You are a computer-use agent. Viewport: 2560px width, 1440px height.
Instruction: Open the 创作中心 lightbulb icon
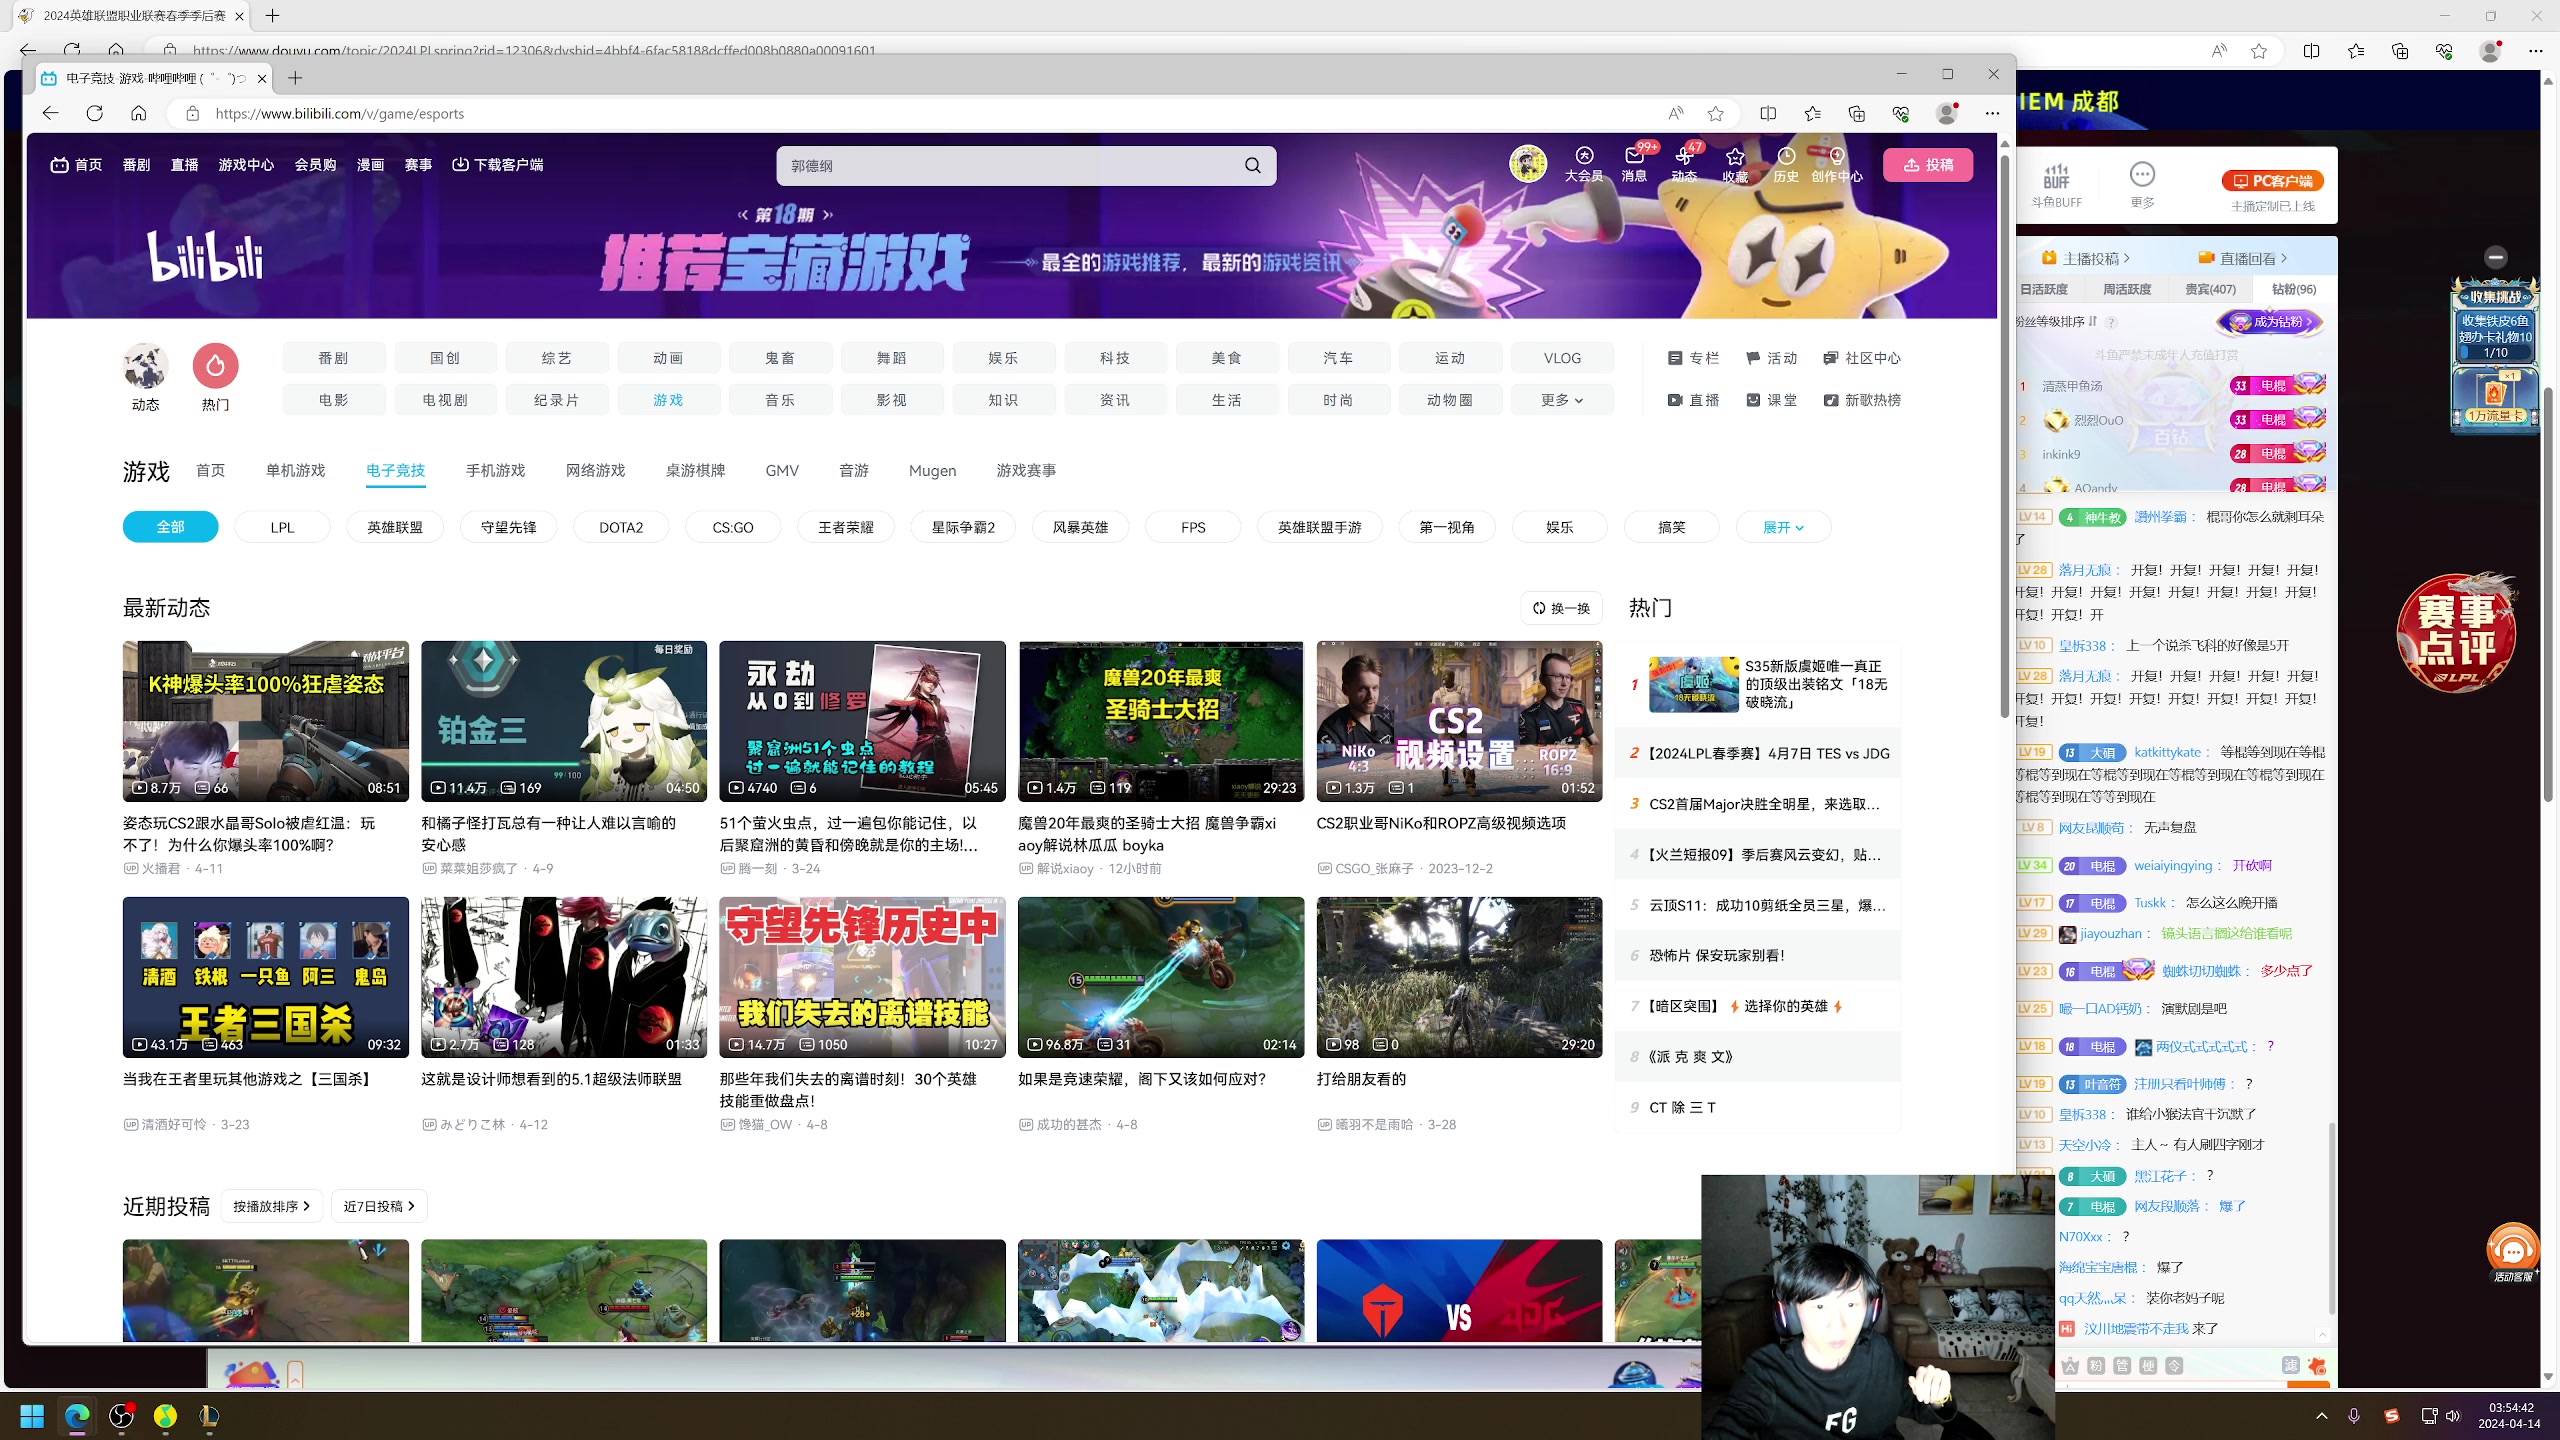pos(1837,165)
